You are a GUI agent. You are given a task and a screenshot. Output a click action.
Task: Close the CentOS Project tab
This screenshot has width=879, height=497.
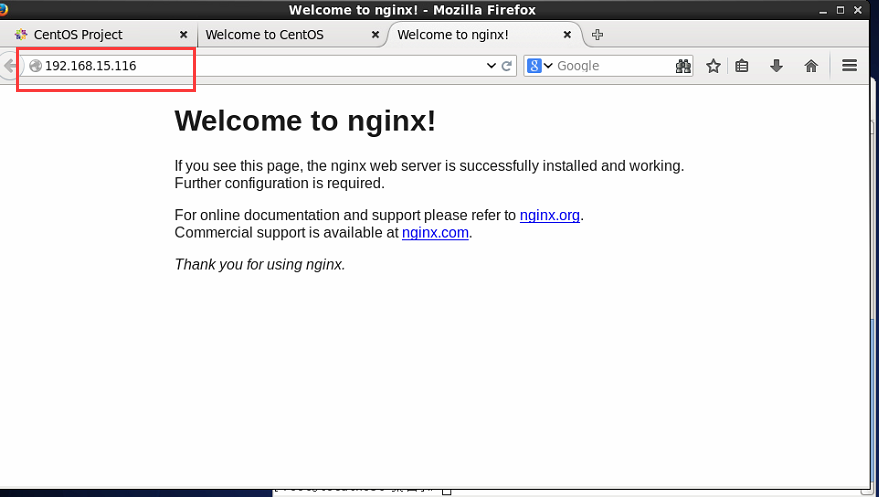pos(183,35)
